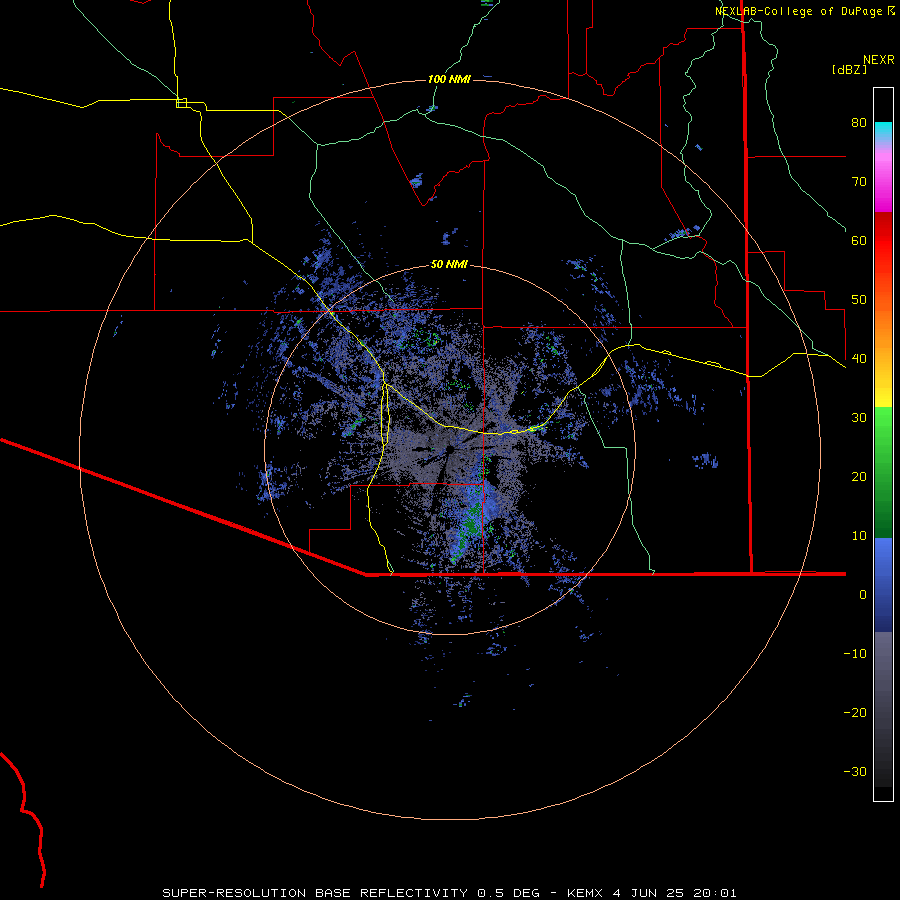Viewport: 900px width, 900px height.
Task: Click the 20 value on the dBZ scale
Action: [x=859, y=476]
